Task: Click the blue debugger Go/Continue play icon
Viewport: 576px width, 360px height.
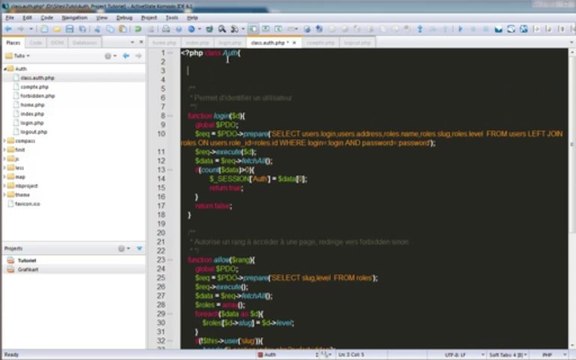Action: coord(461,29)
